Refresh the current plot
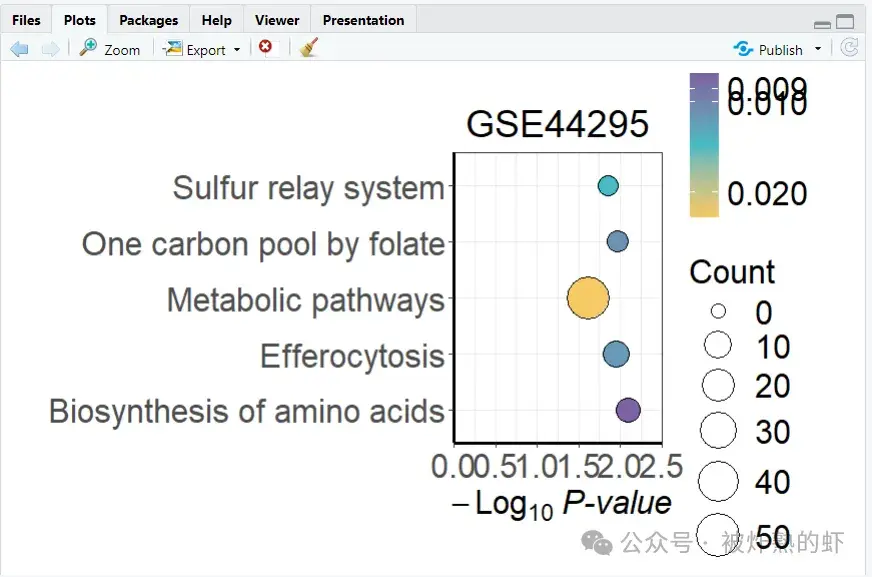The height and width of the screenshot is (577, 872). pyautogui.click(x=850, y=48)
